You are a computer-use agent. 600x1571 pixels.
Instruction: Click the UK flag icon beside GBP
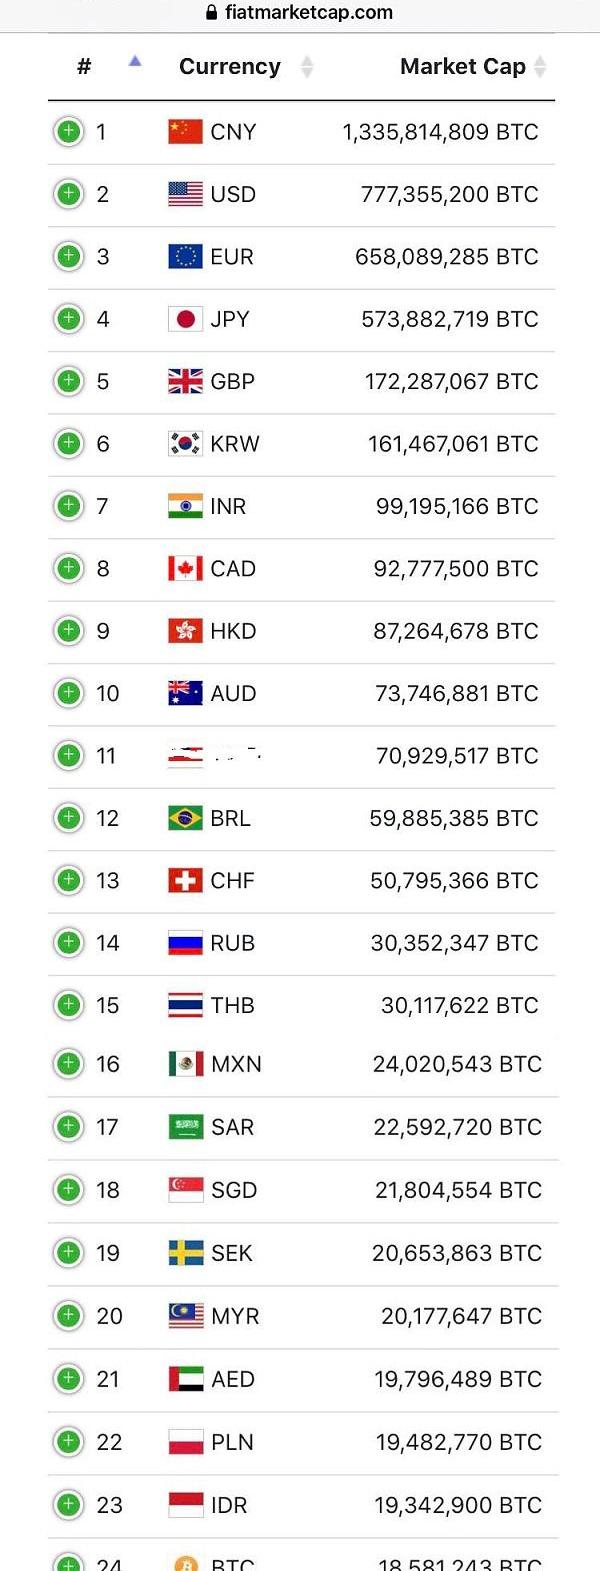coord(185,381)
